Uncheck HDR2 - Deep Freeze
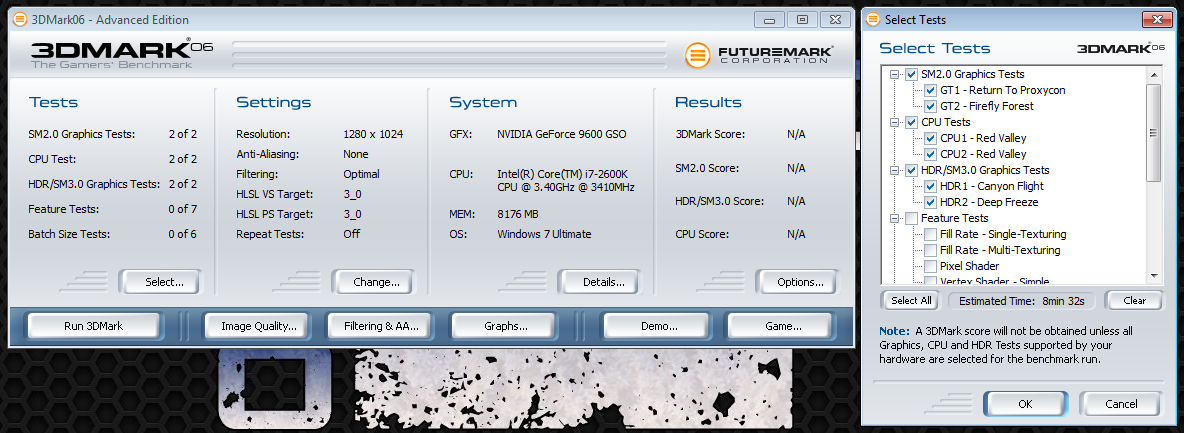The image size is (1184, 433). [930, 202]
